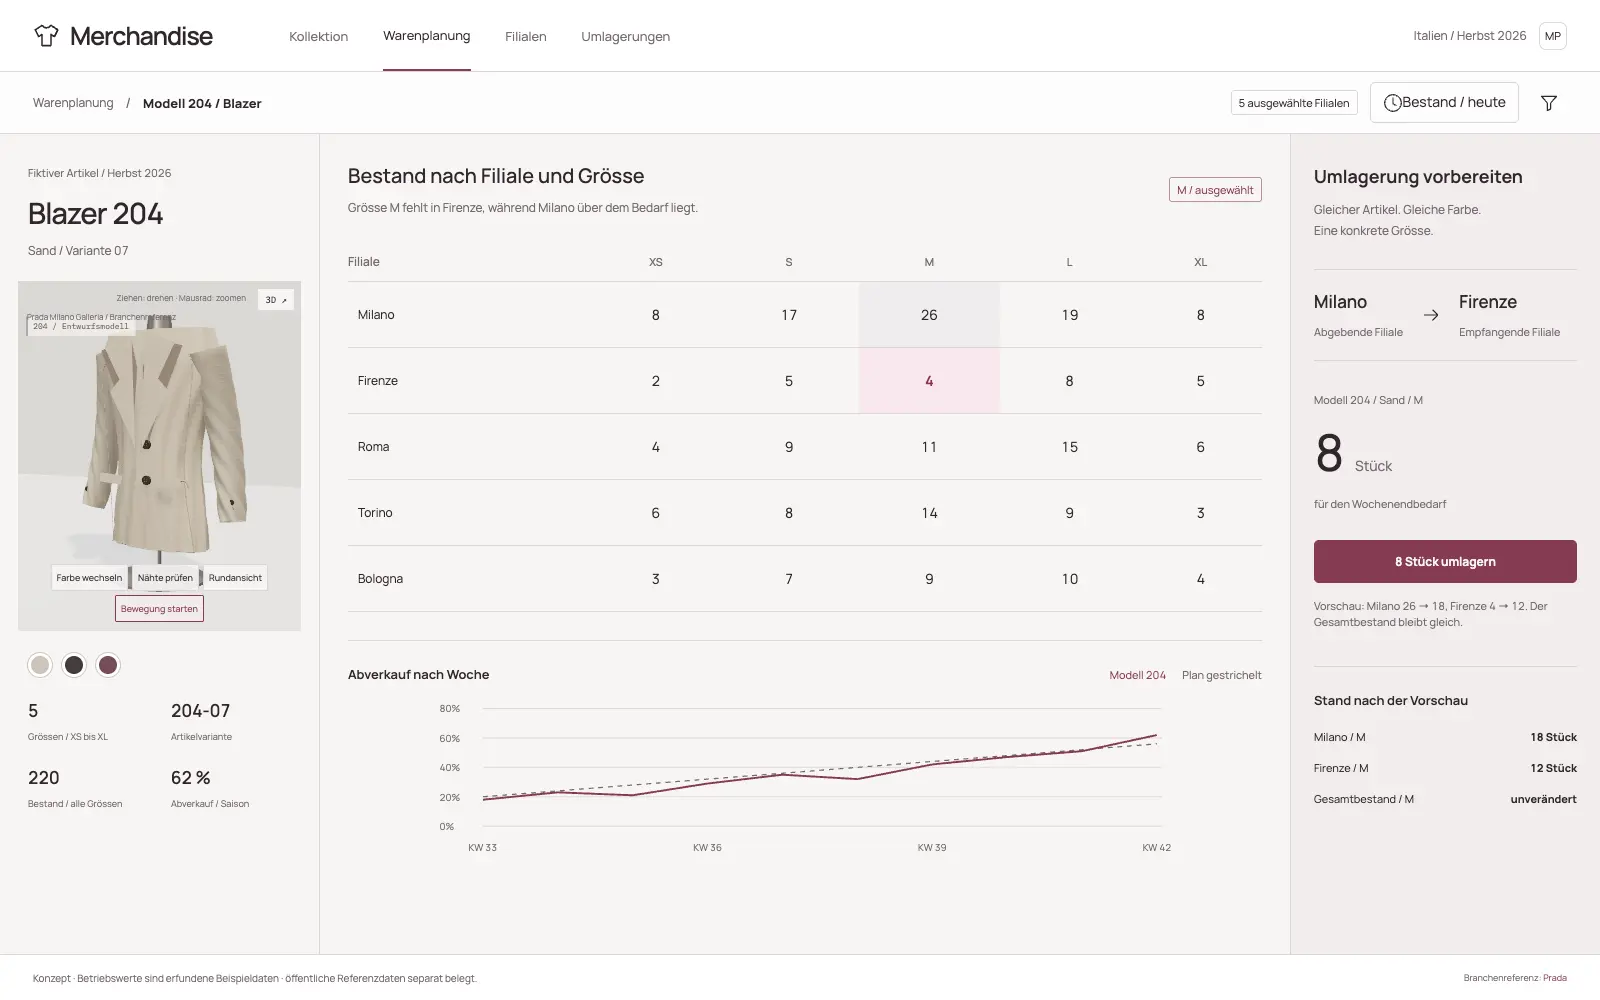Image resolution: width=1600 pixels, height=1000 pixels.
Task: Click the Modell 204 chart legend
Action: tap(1137, 675)
